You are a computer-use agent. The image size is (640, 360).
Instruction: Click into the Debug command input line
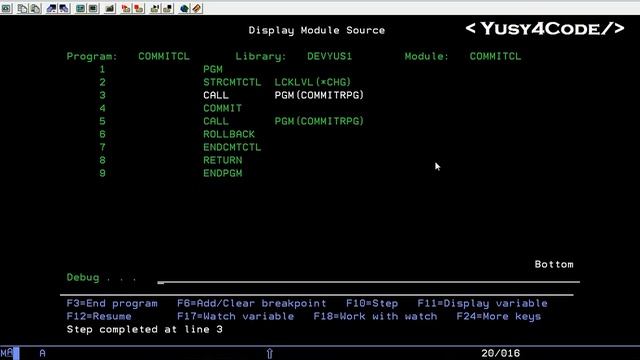[x=368, y=278]
